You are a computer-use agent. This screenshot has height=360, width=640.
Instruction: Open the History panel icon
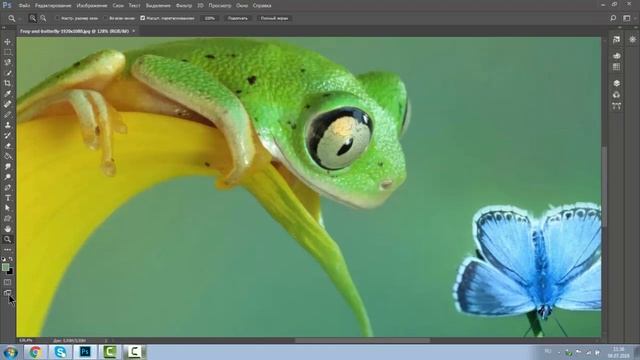click(x=616, y=40)
